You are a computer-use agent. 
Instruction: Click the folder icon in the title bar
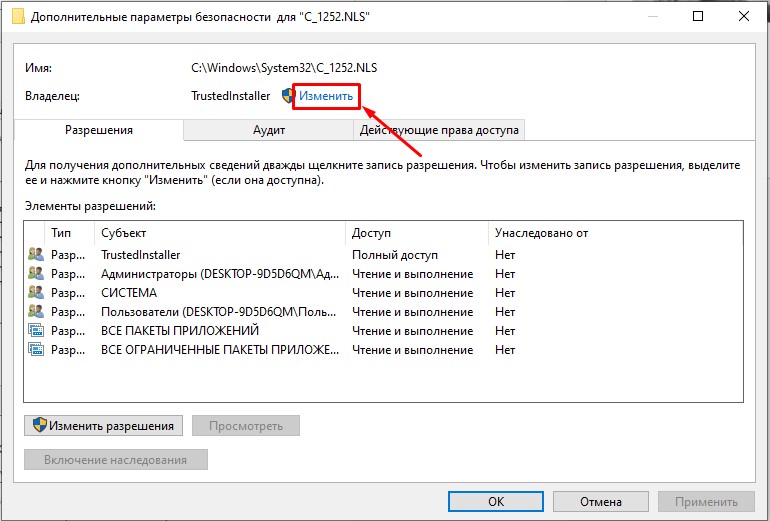[x=18, y=17]
